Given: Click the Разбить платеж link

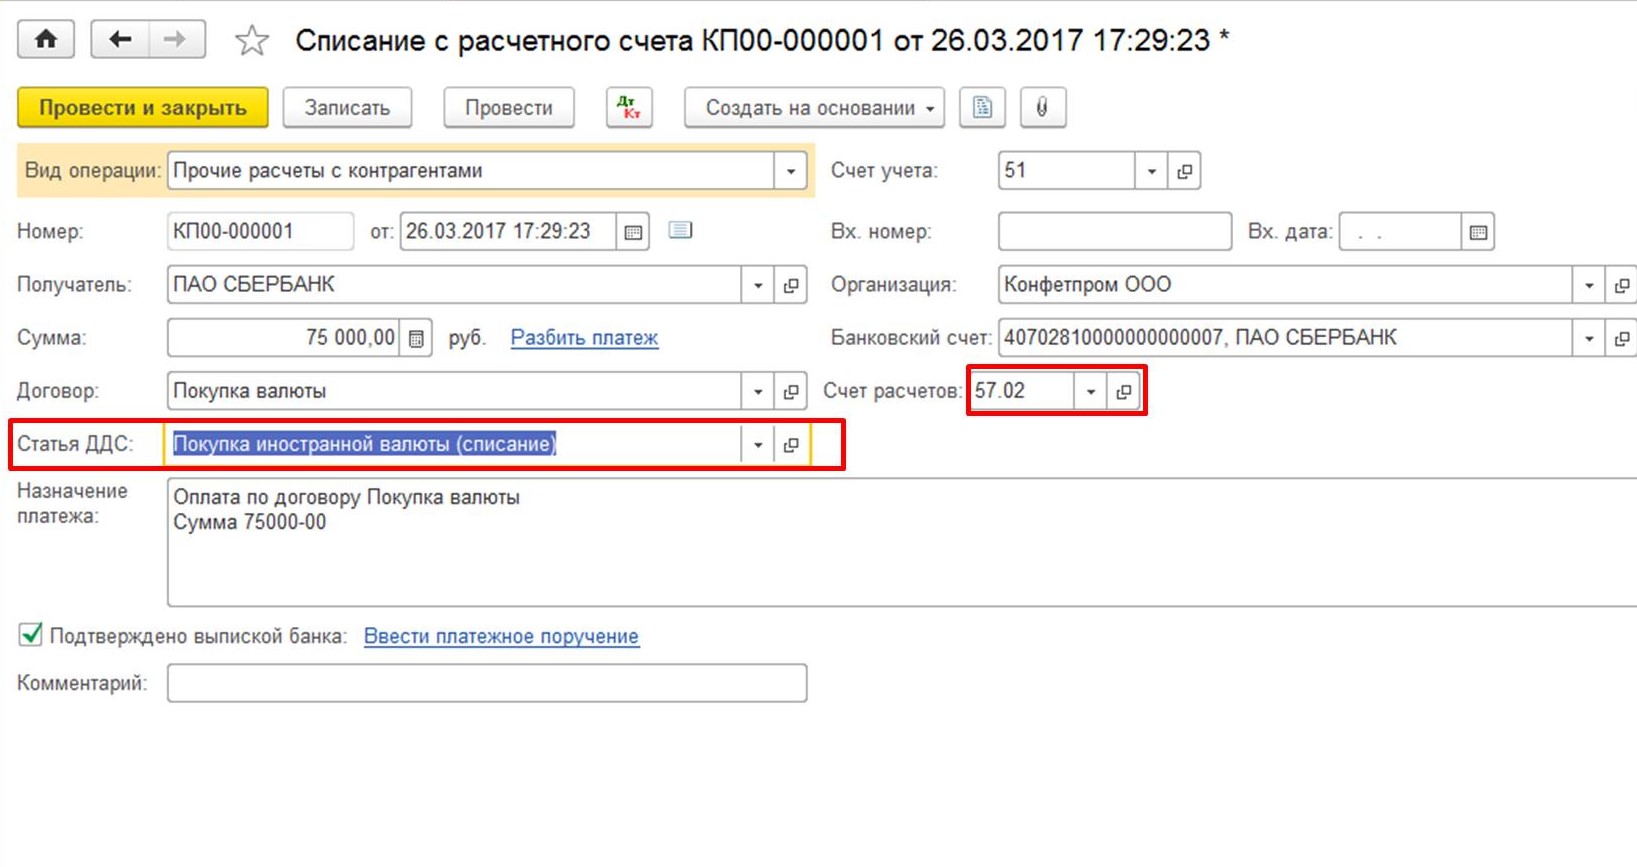Looking at the screenshot, I should (x=584, y=338).
